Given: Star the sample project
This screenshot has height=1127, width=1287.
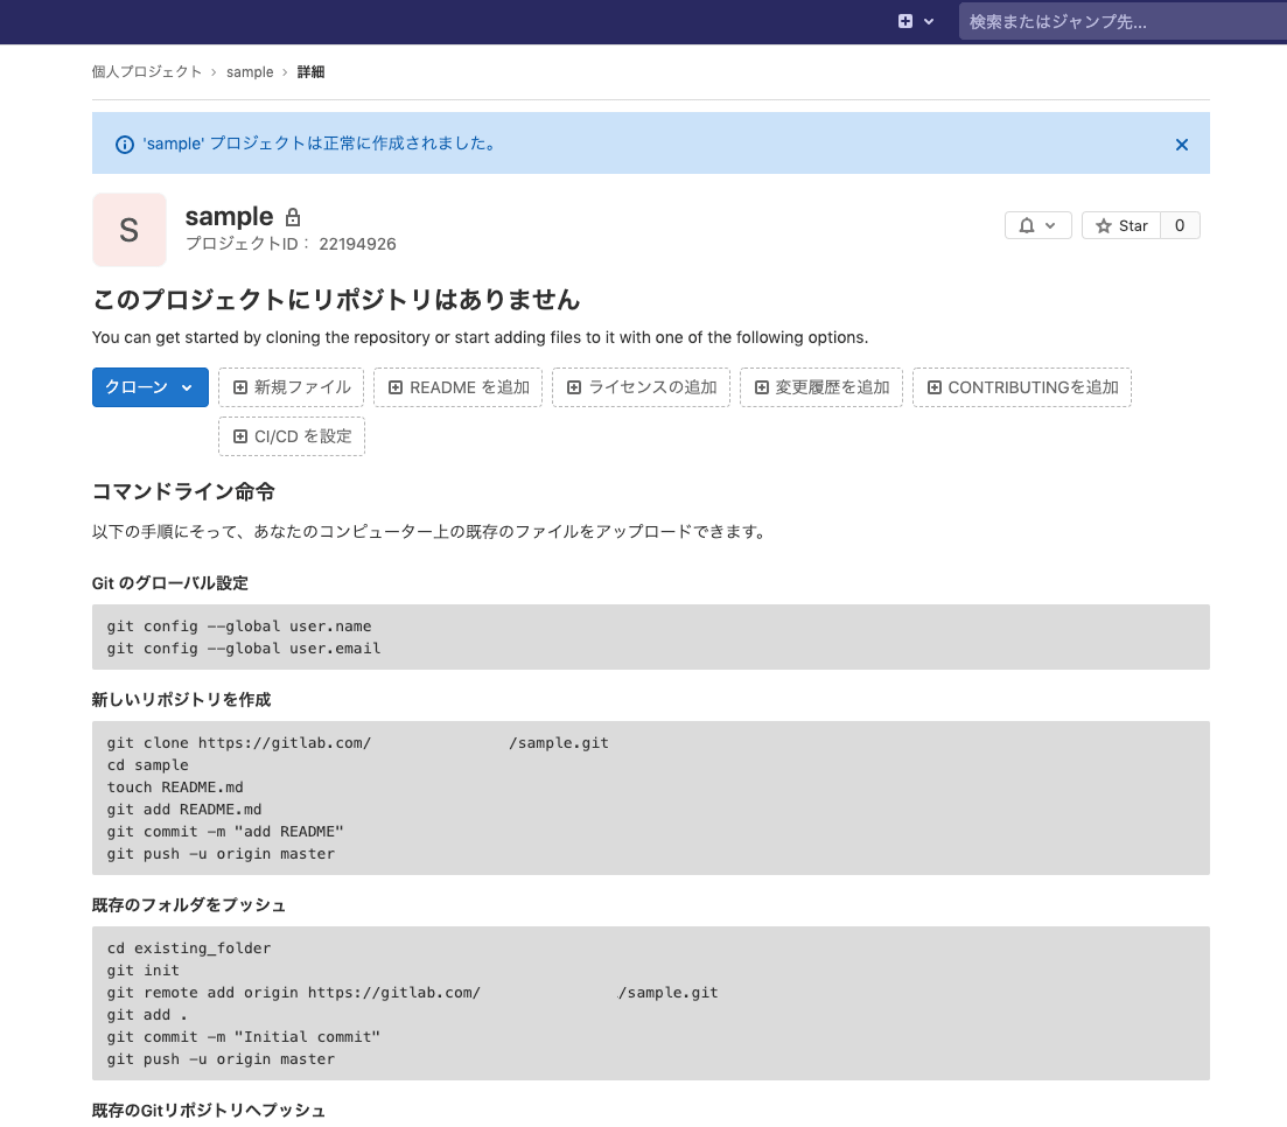Looking at the screenshot, I should coord(1121,226).
